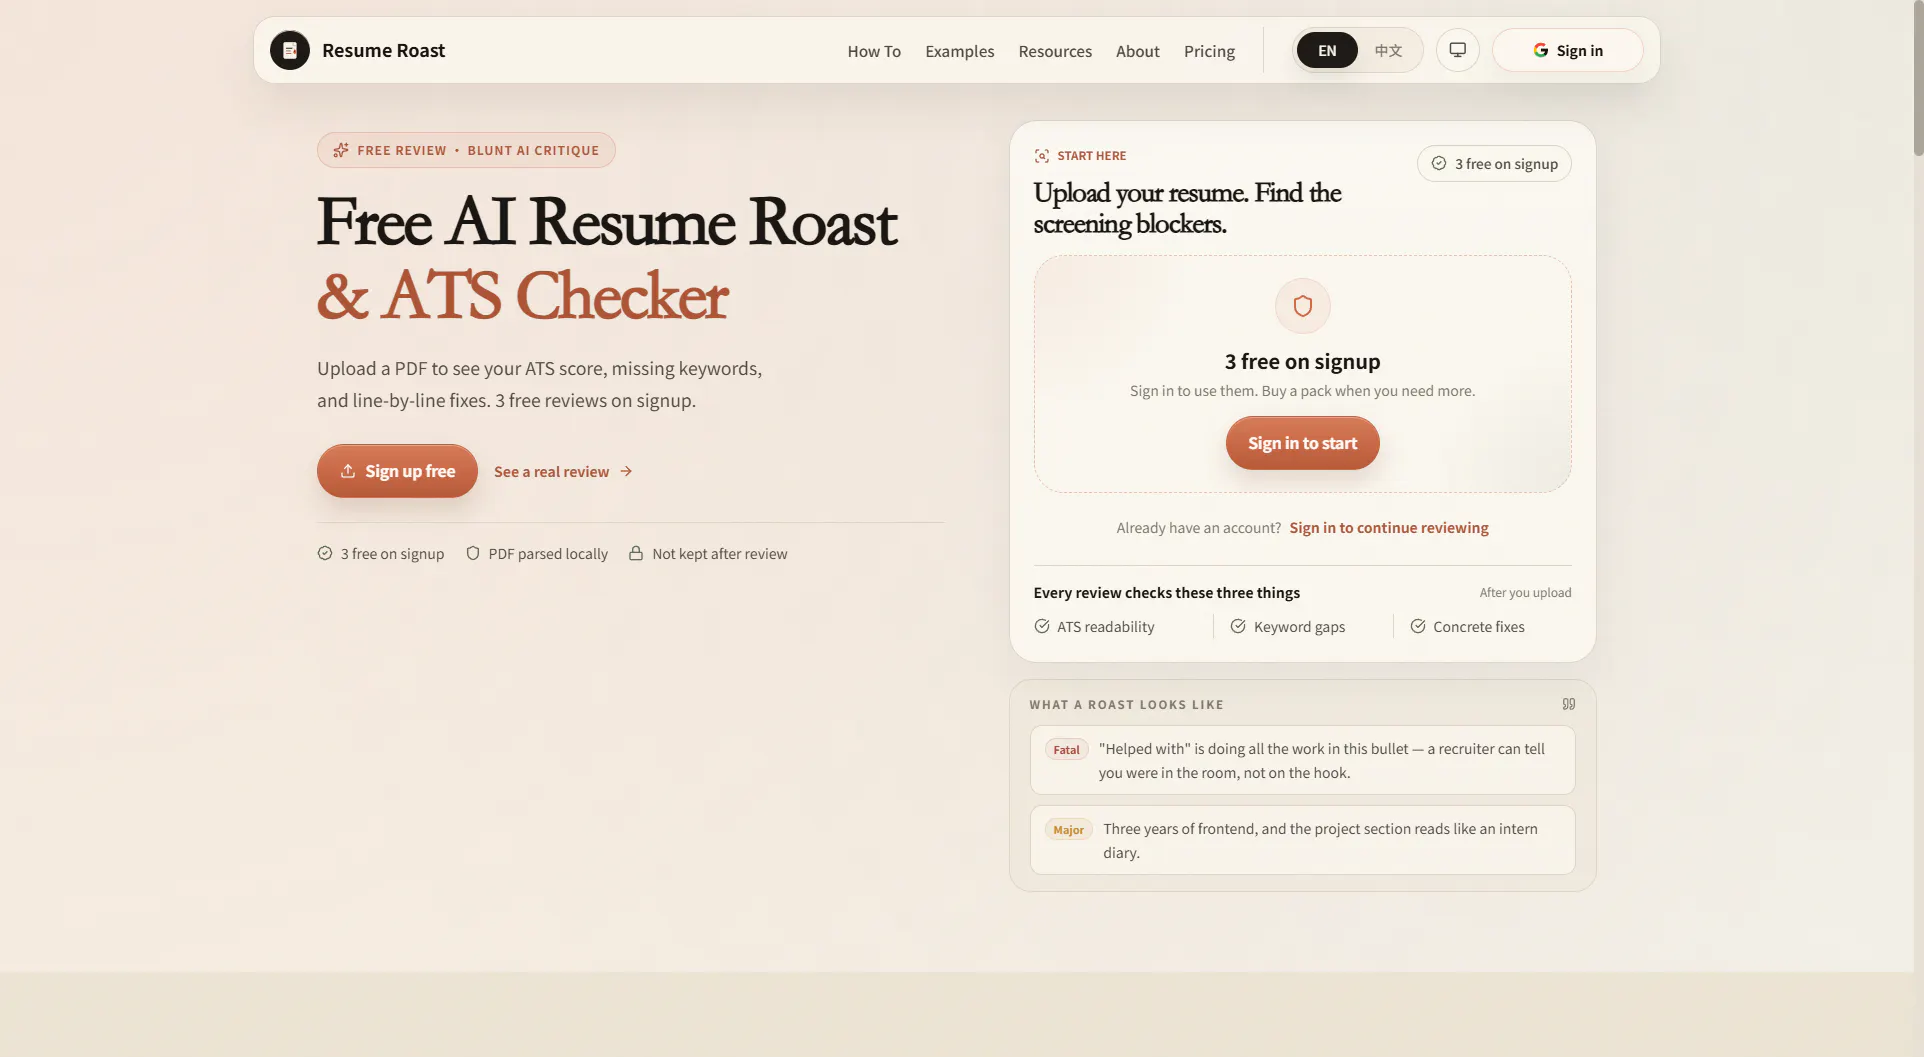Click Not kept after review text
Screen dimensions: 1924x1057
[x=720, y=554]
